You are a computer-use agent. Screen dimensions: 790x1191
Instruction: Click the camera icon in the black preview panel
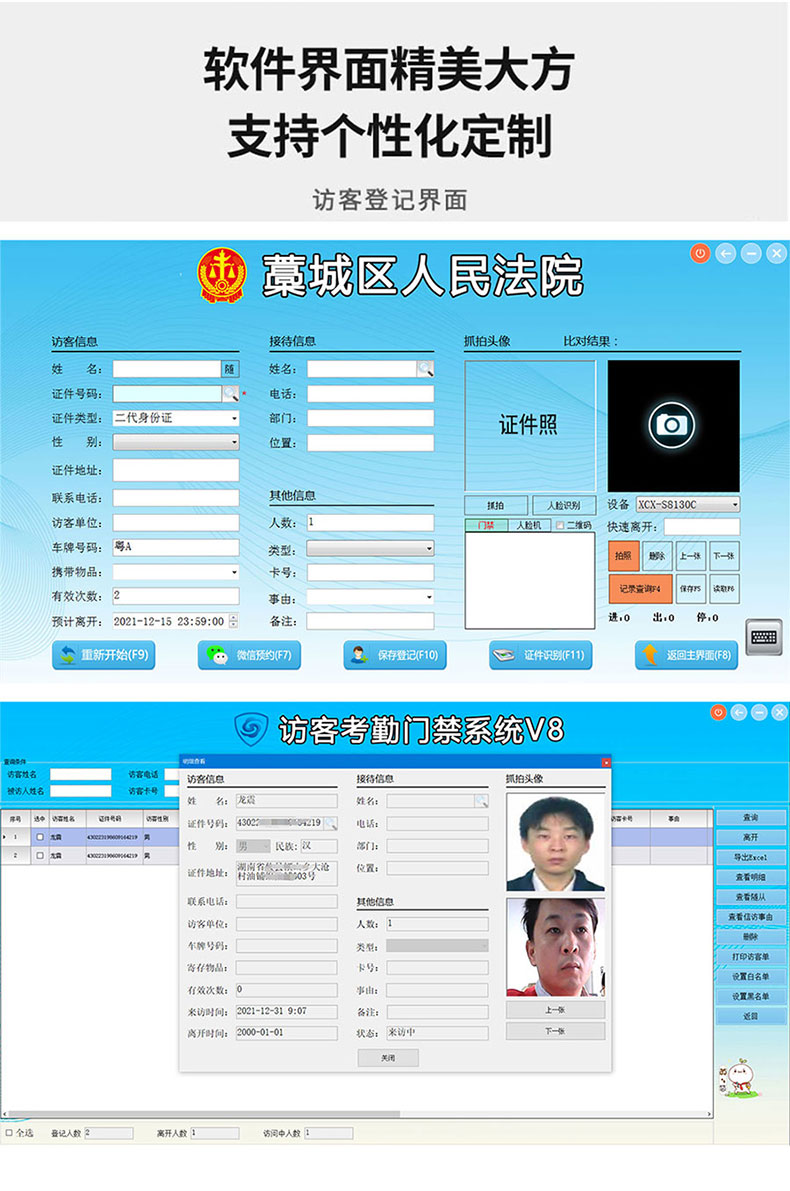(x=672, y=426)
